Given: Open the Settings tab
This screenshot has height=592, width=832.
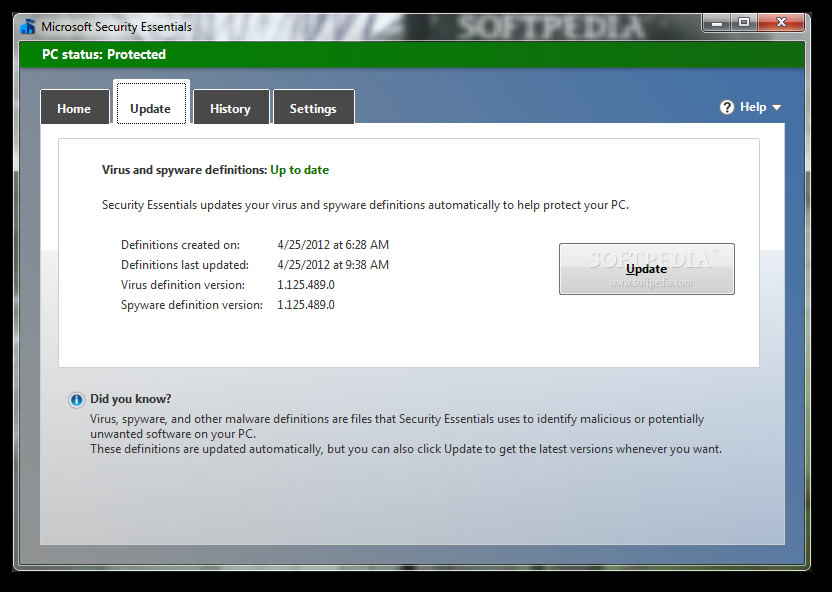Looking at the screenshot, I should [314, 108].
